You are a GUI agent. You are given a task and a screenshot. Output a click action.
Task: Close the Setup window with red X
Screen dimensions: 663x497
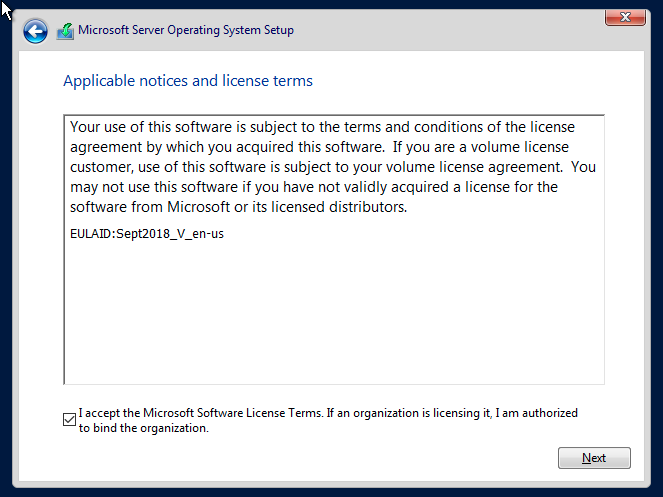pos(625,17)
